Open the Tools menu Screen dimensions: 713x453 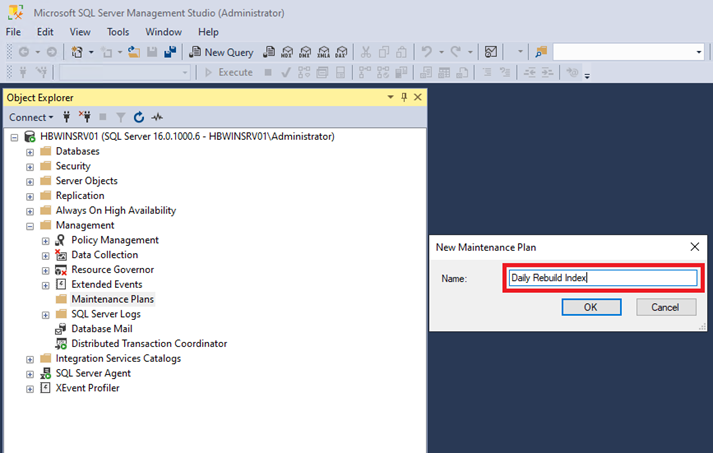[118, 32]
